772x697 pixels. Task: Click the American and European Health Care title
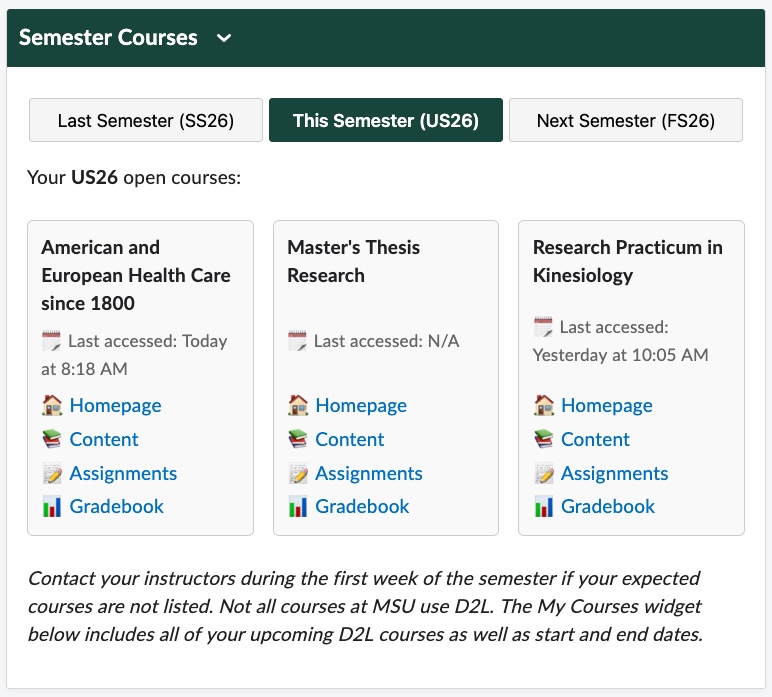coord(136,275)
